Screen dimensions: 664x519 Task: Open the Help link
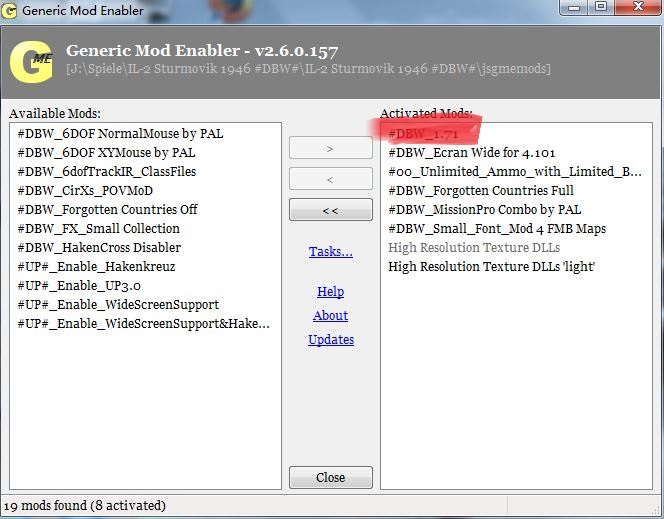coord(331,291)
